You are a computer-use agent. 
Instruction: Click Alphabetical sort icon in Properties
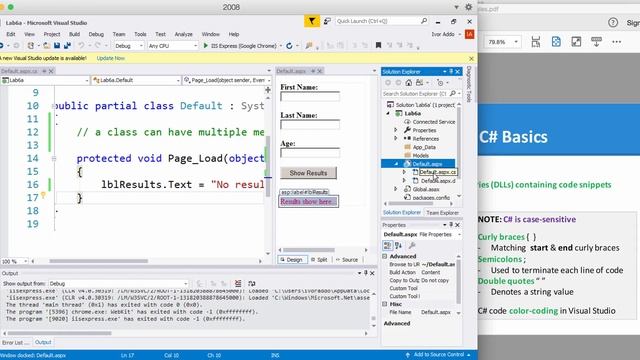pyautogui.click(x=399, y=245)
